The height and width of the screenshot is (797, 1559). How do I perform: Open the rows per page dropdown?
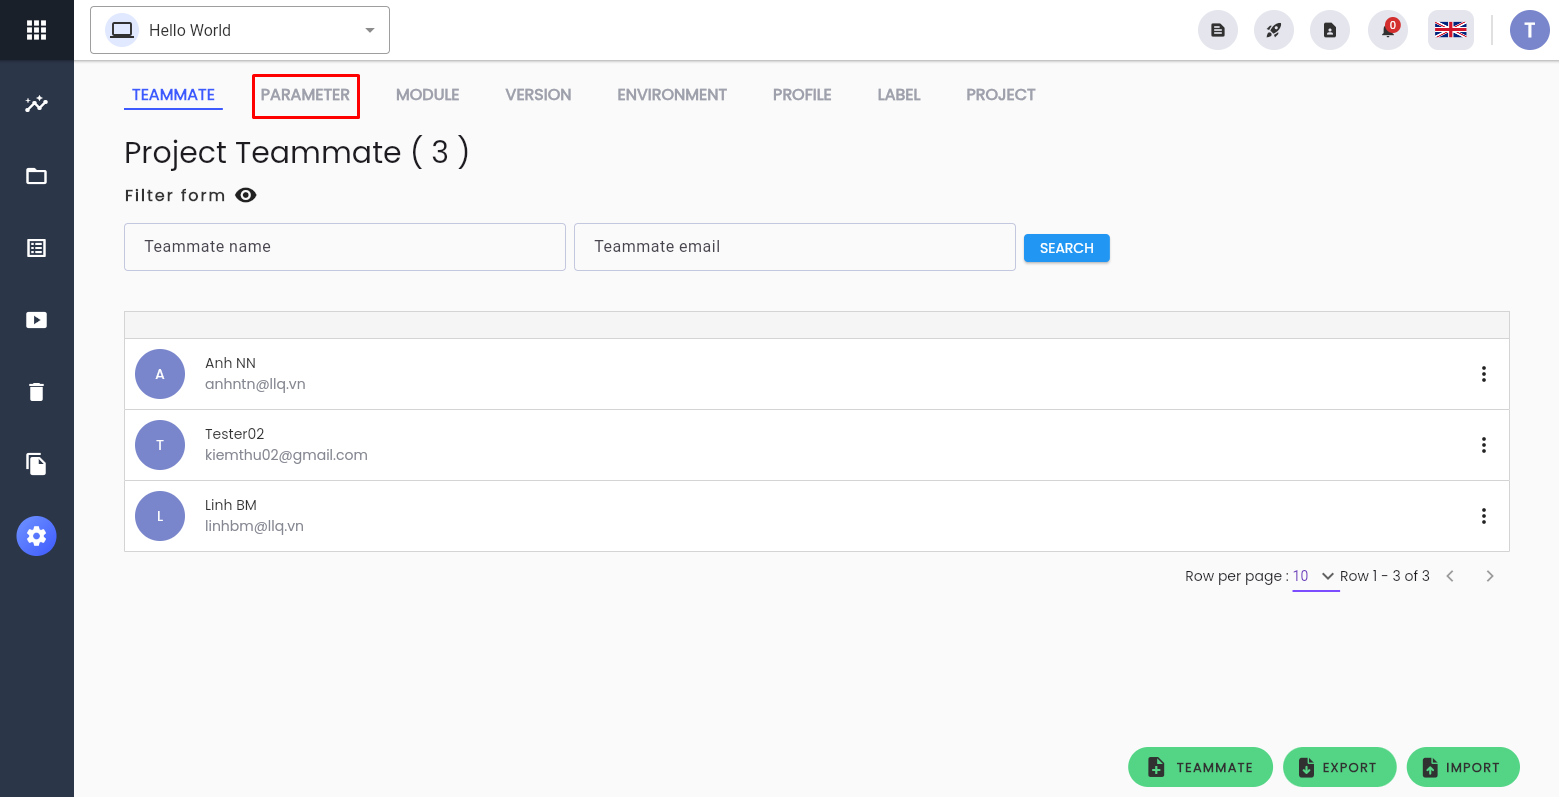(x=1315, y=576)
